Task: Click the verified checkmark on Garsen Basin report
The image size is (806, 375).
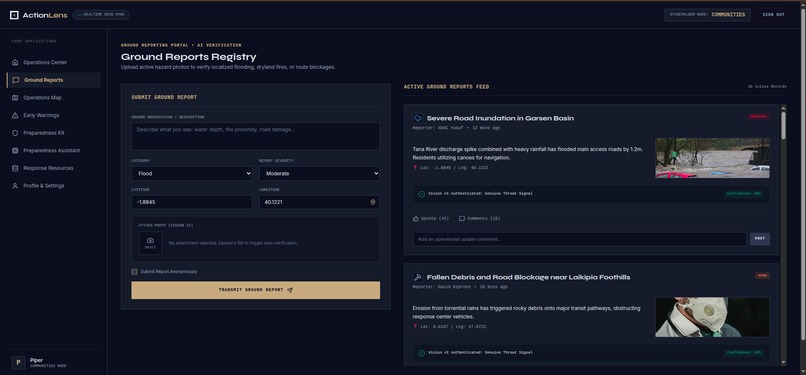Action: (x=422, y=194)
